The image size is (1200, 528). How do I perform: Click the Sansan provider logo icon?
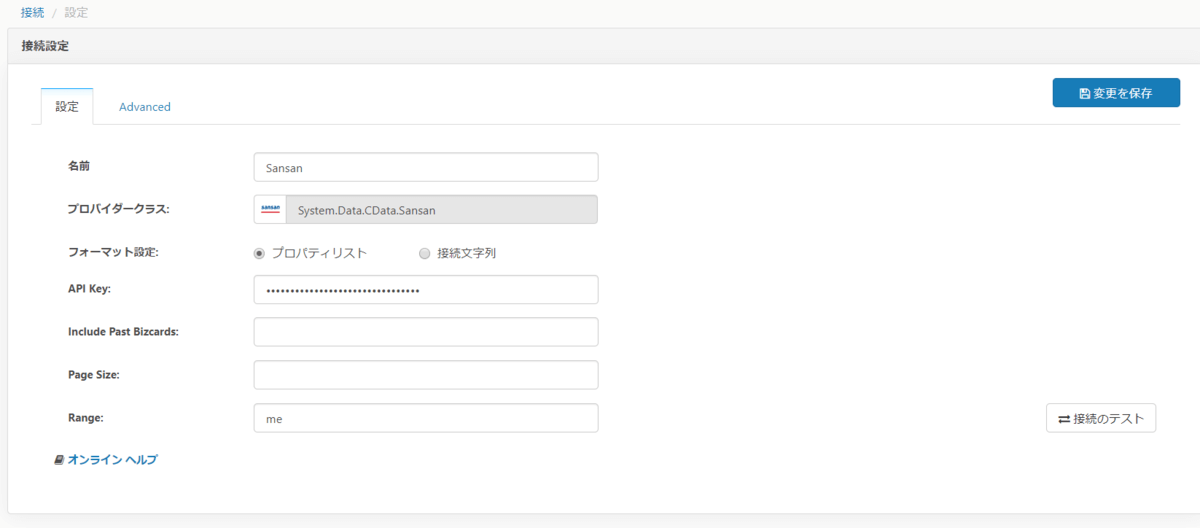(270, 210)
